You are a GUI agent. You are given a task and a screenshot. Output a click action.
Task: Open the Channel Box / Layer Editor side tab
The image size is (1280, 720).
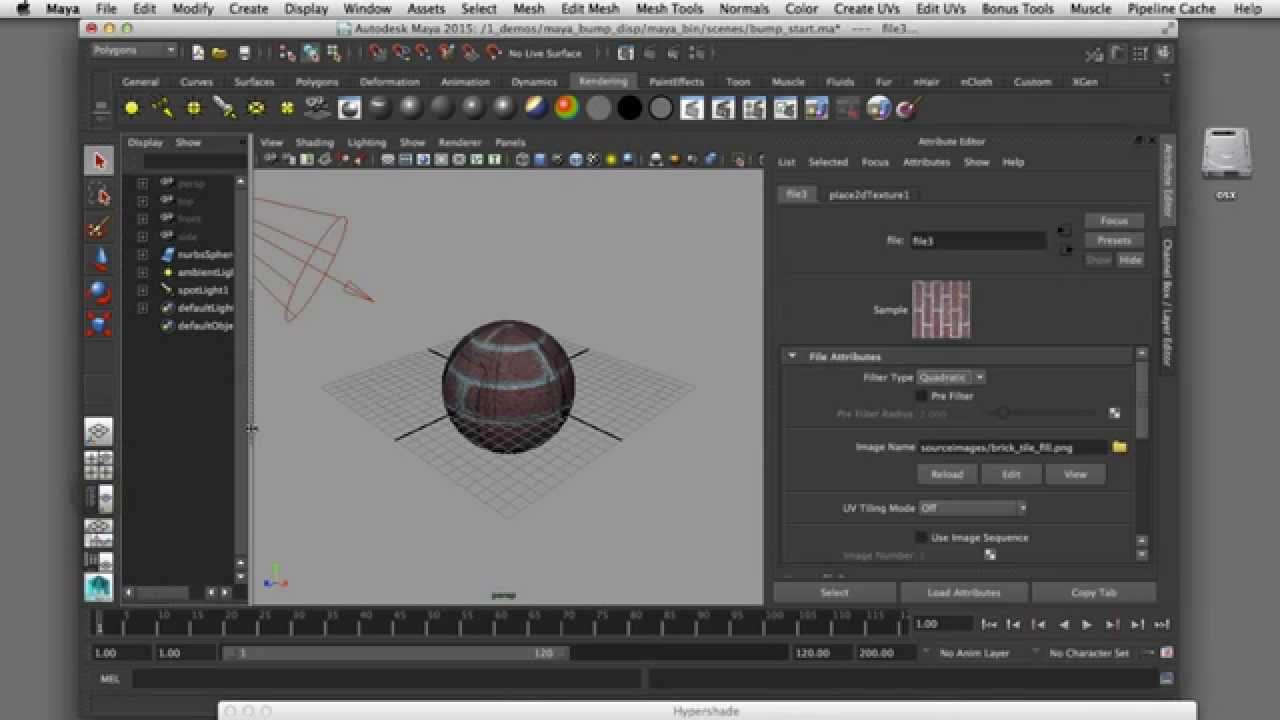[1167, 302]
